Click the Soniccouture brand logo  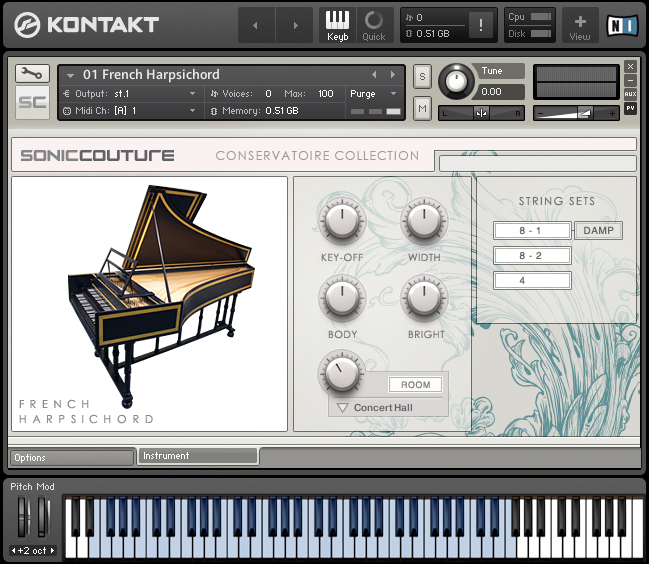click(x=98, y=156)
